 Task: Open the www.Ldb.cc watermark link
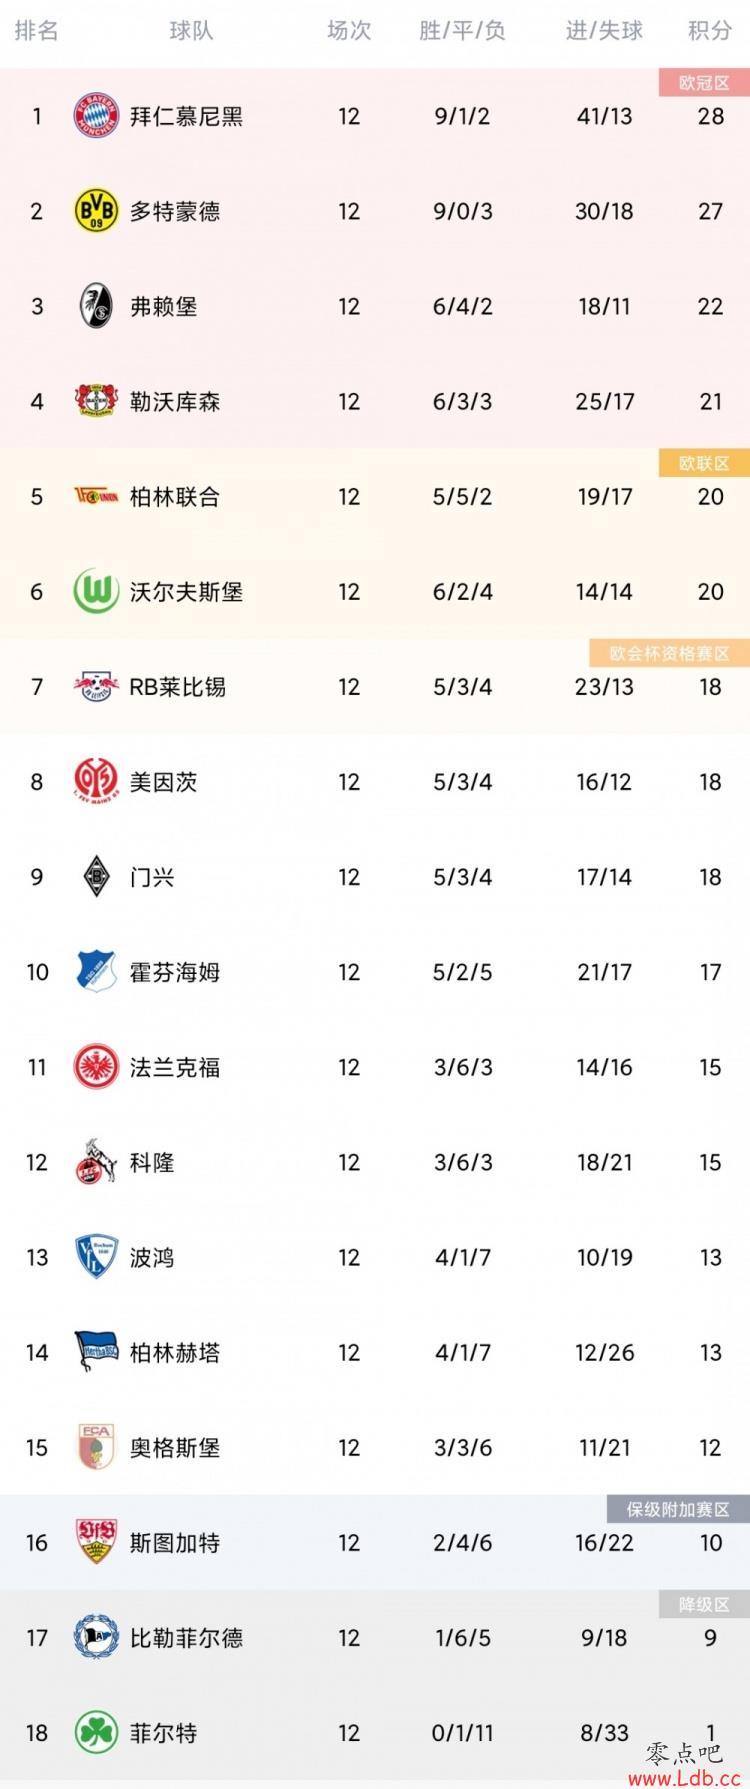[684, 1777]
